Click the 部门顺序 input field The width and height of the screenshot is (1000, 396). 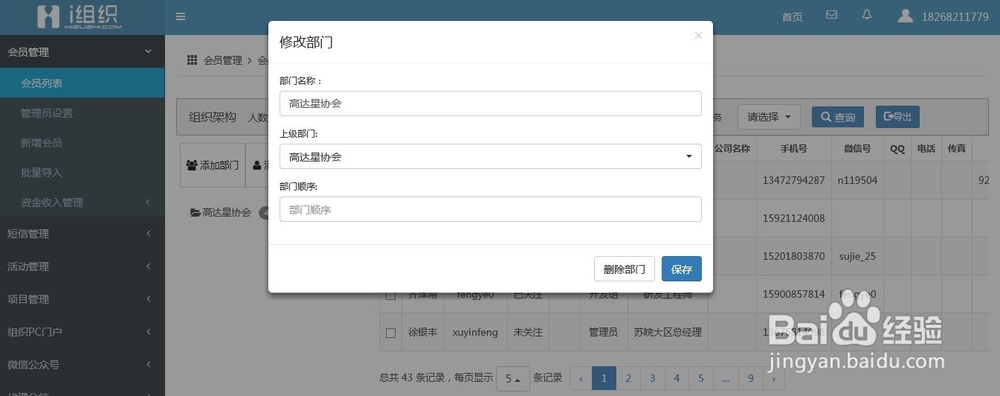(x=490, y=209)
